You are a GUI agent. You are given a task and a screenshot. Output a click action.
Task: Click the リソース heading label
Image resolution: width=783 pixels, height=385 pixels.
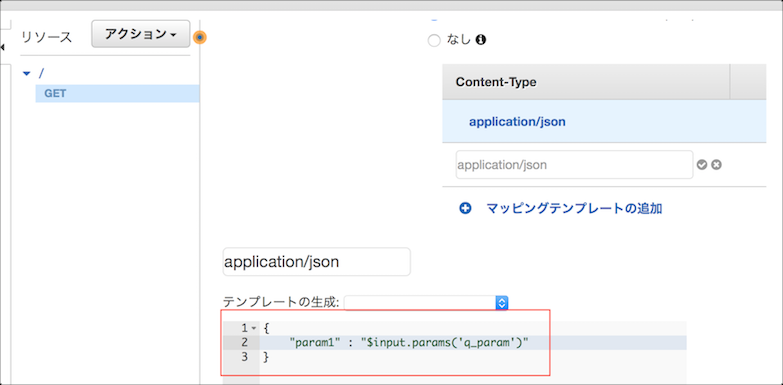tap(46, 37)
